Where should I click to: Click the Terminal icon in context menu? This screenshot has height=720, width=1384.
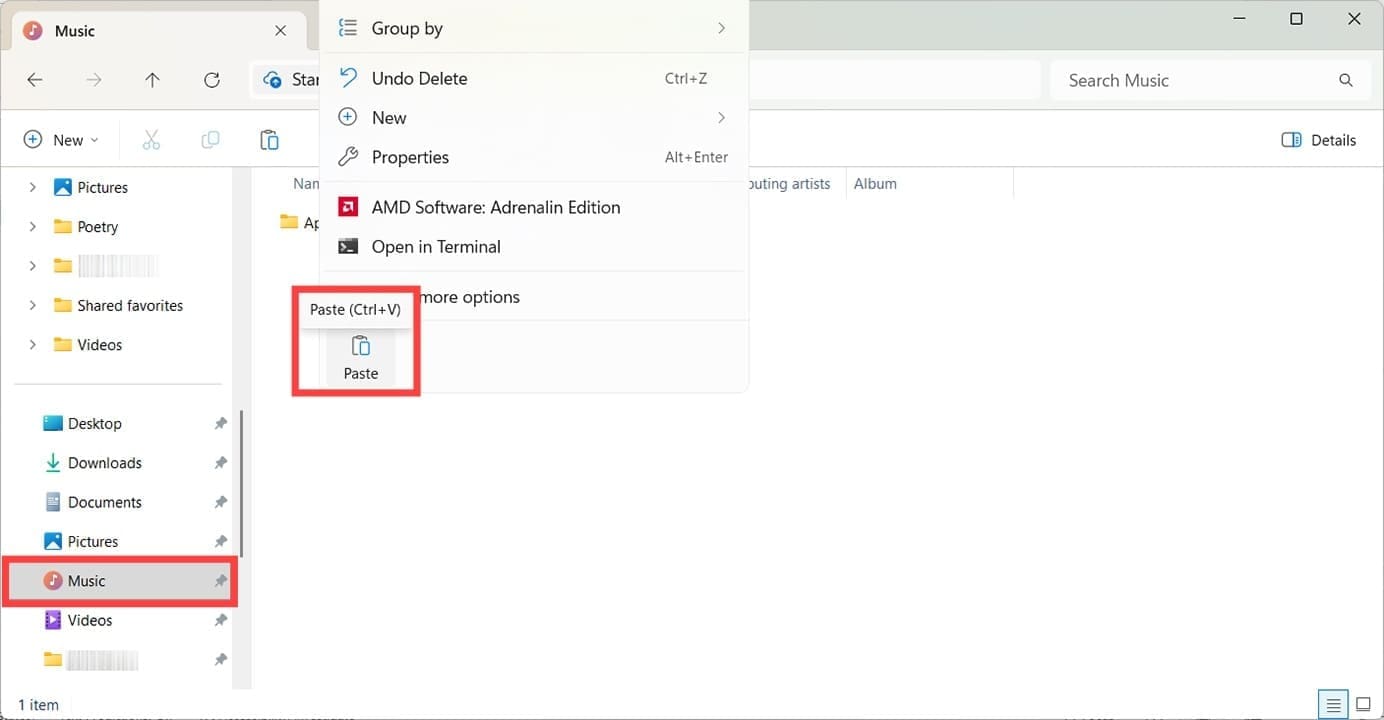tap(348, 247)
